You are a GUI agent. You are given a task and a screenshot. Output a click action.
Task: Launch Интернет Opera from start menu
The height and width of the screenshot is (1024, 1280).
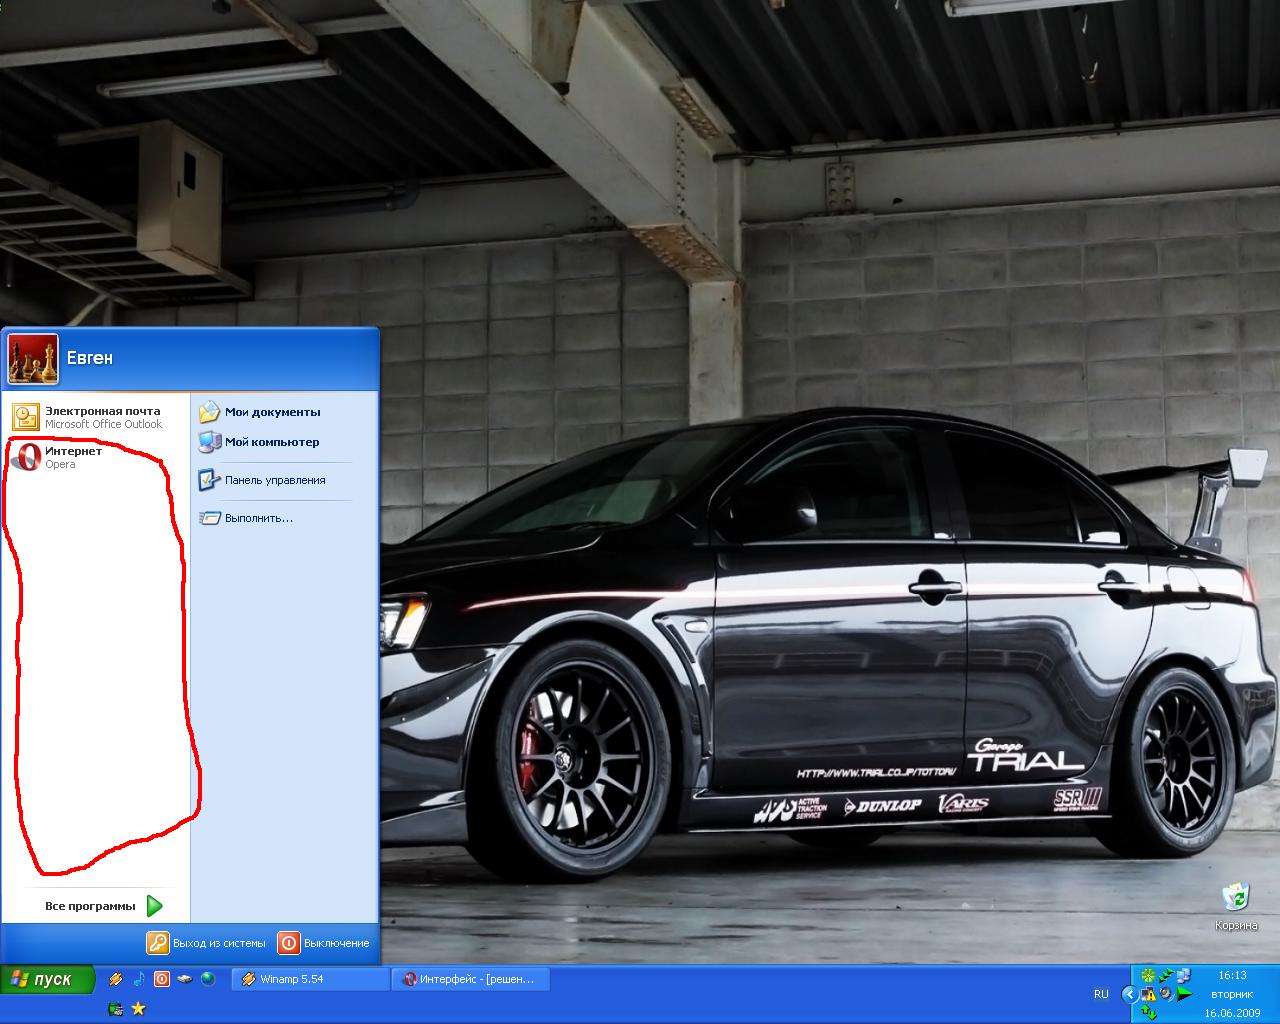tap(96, 457)
